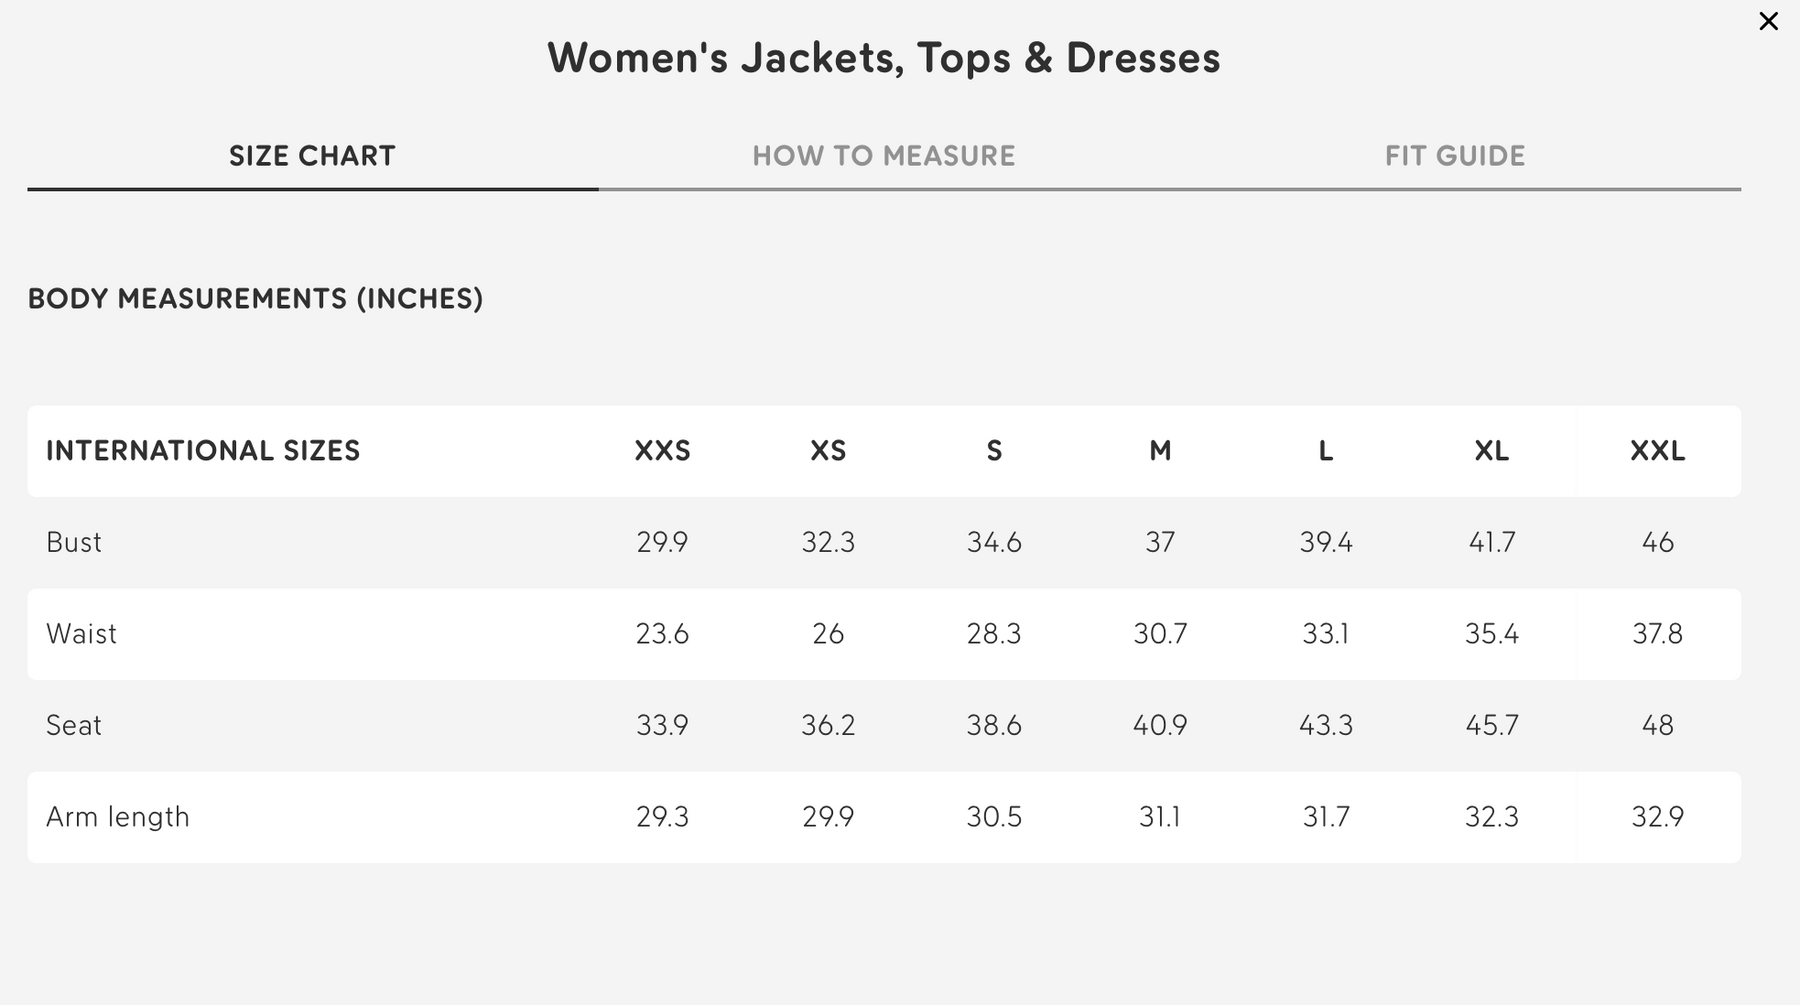The width and height of the screenshot is (1800, 1005).
Task: Click the XS size column header
Action: tap(828, 451)
